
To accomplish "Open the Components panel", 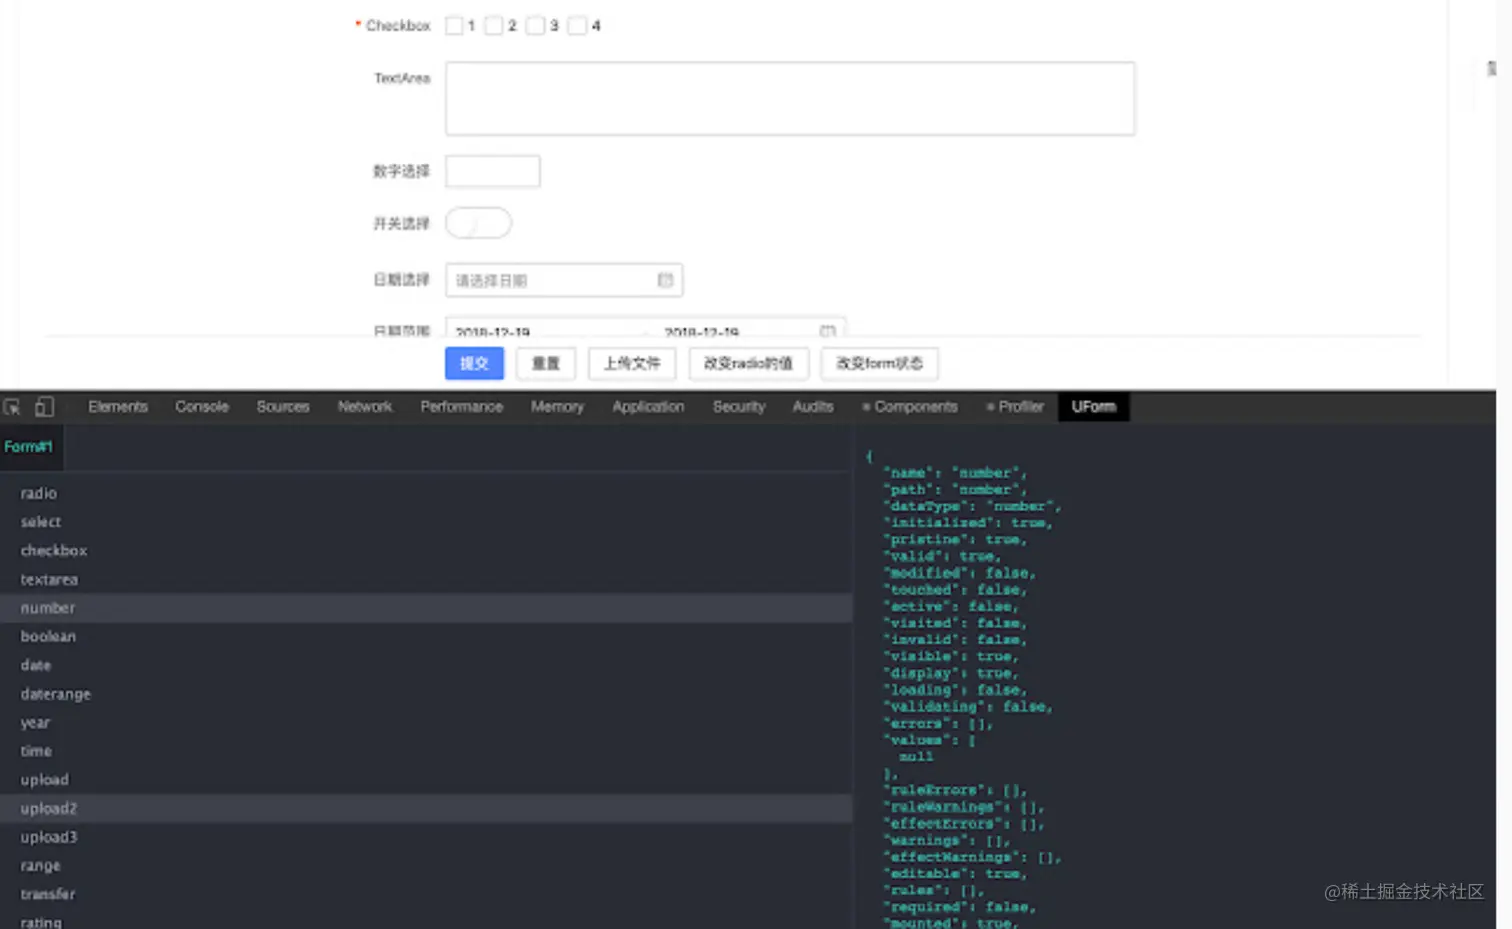I will click(x=914, y=406).
